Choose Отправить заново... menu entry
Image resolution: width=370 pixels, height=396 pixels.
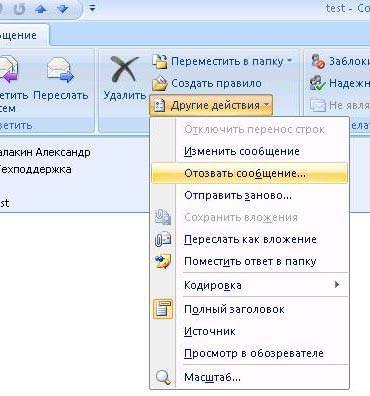click(249, 195)
